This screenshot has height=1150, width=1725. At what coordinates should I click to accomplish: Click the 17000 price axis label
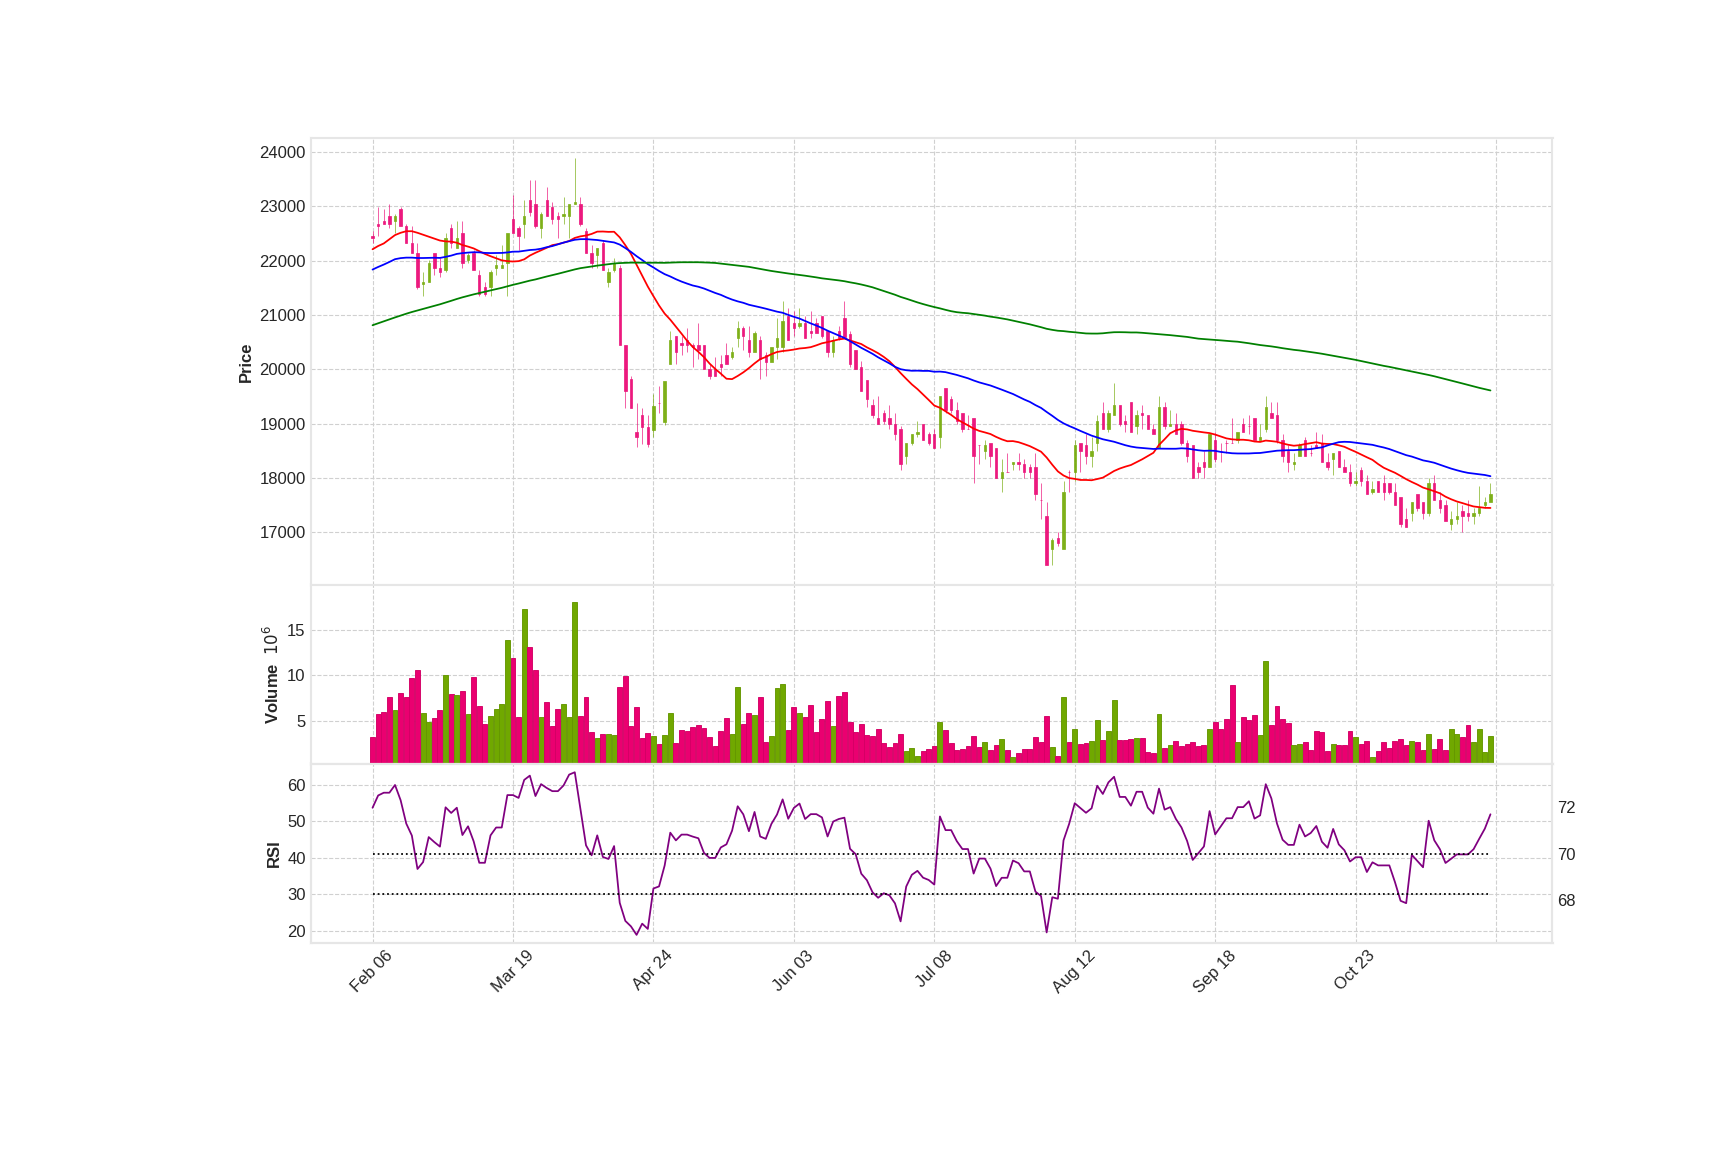click(x=282, y=533)
